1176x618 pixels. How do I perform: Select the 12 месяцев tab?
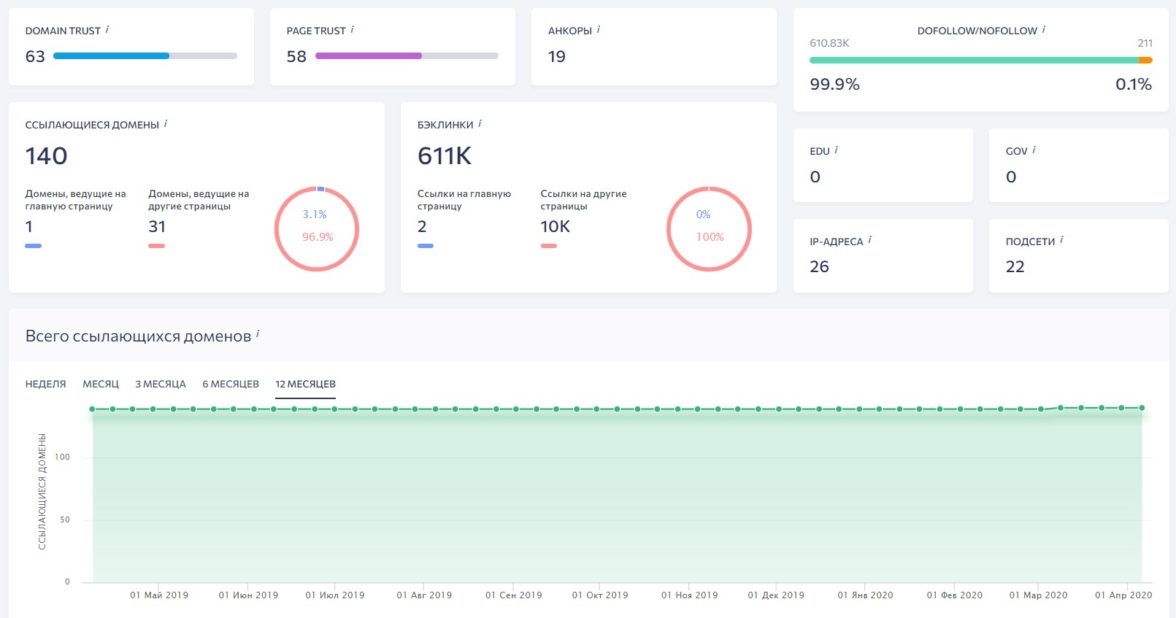305,384
